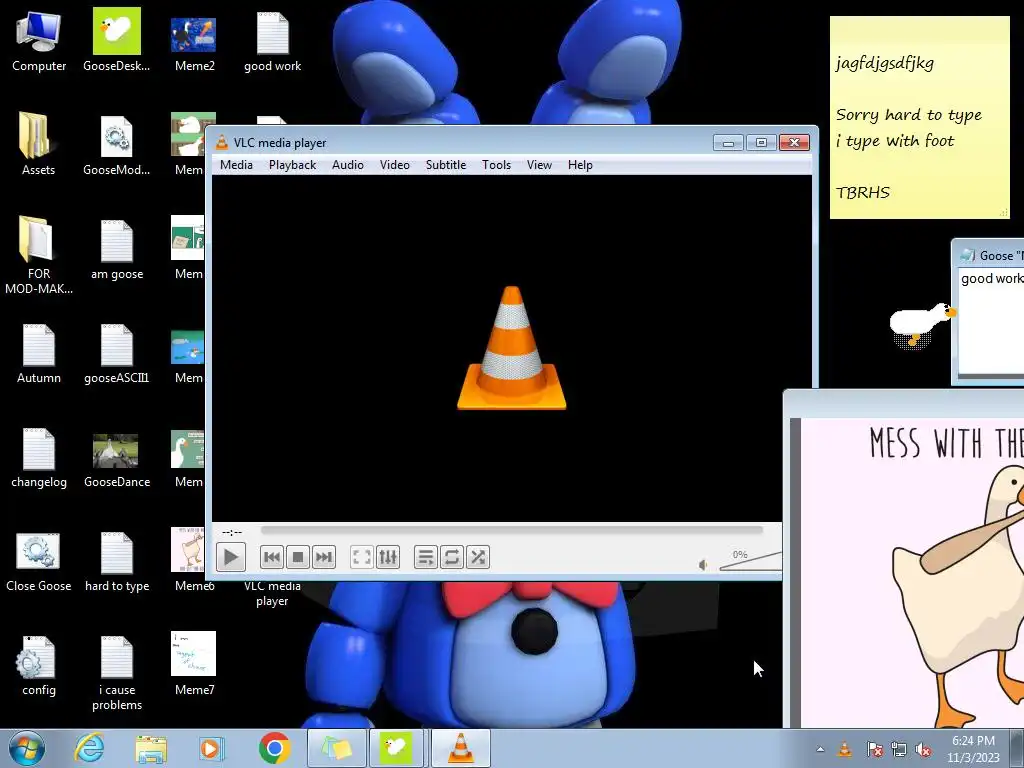The height and width of the screenshot is (768, 1024).
Task: Set VLC volume slider level
Action: 750,562
